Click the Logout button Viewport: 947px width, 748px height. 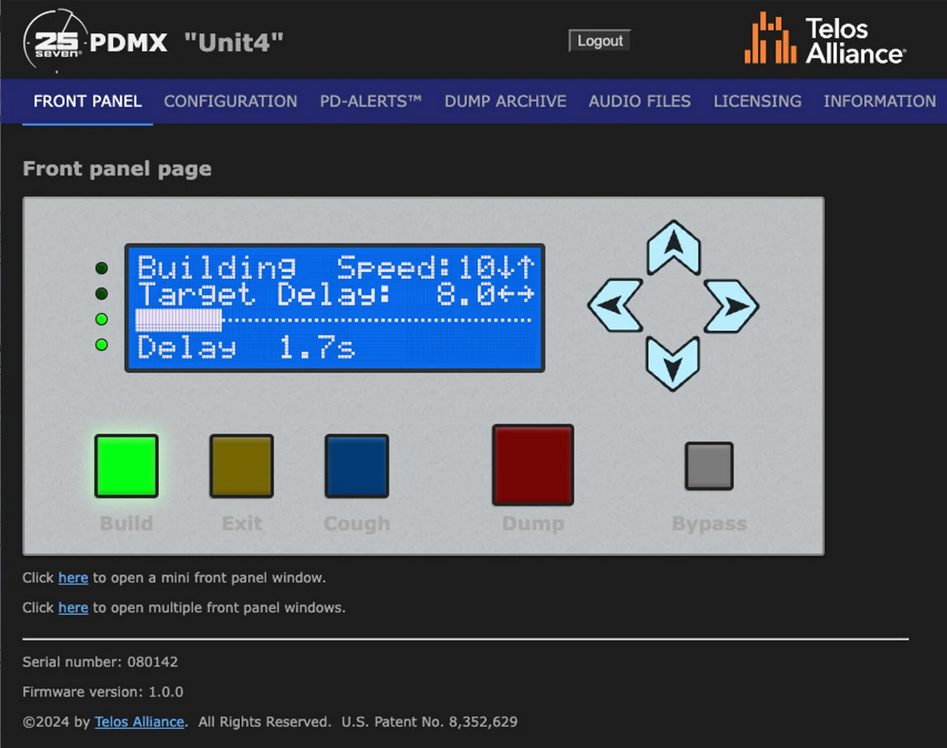(x=600, y=40)
